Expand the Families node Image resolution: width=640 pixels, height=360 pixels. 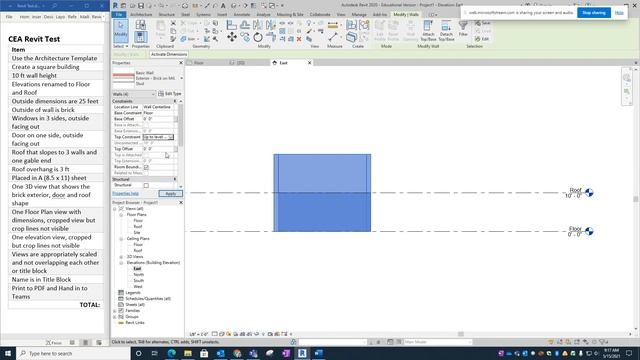115,311
